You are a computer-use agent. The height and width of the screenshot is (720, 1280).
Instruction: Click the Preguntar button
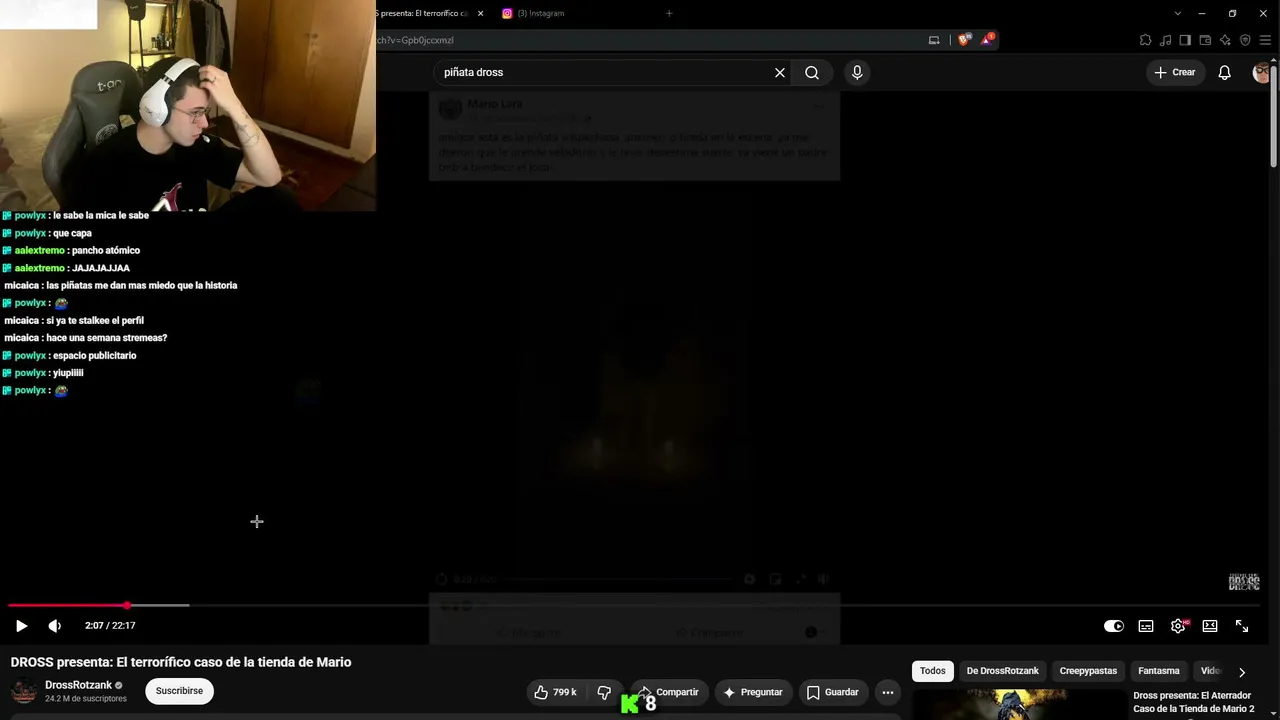(x=753, y=692)
